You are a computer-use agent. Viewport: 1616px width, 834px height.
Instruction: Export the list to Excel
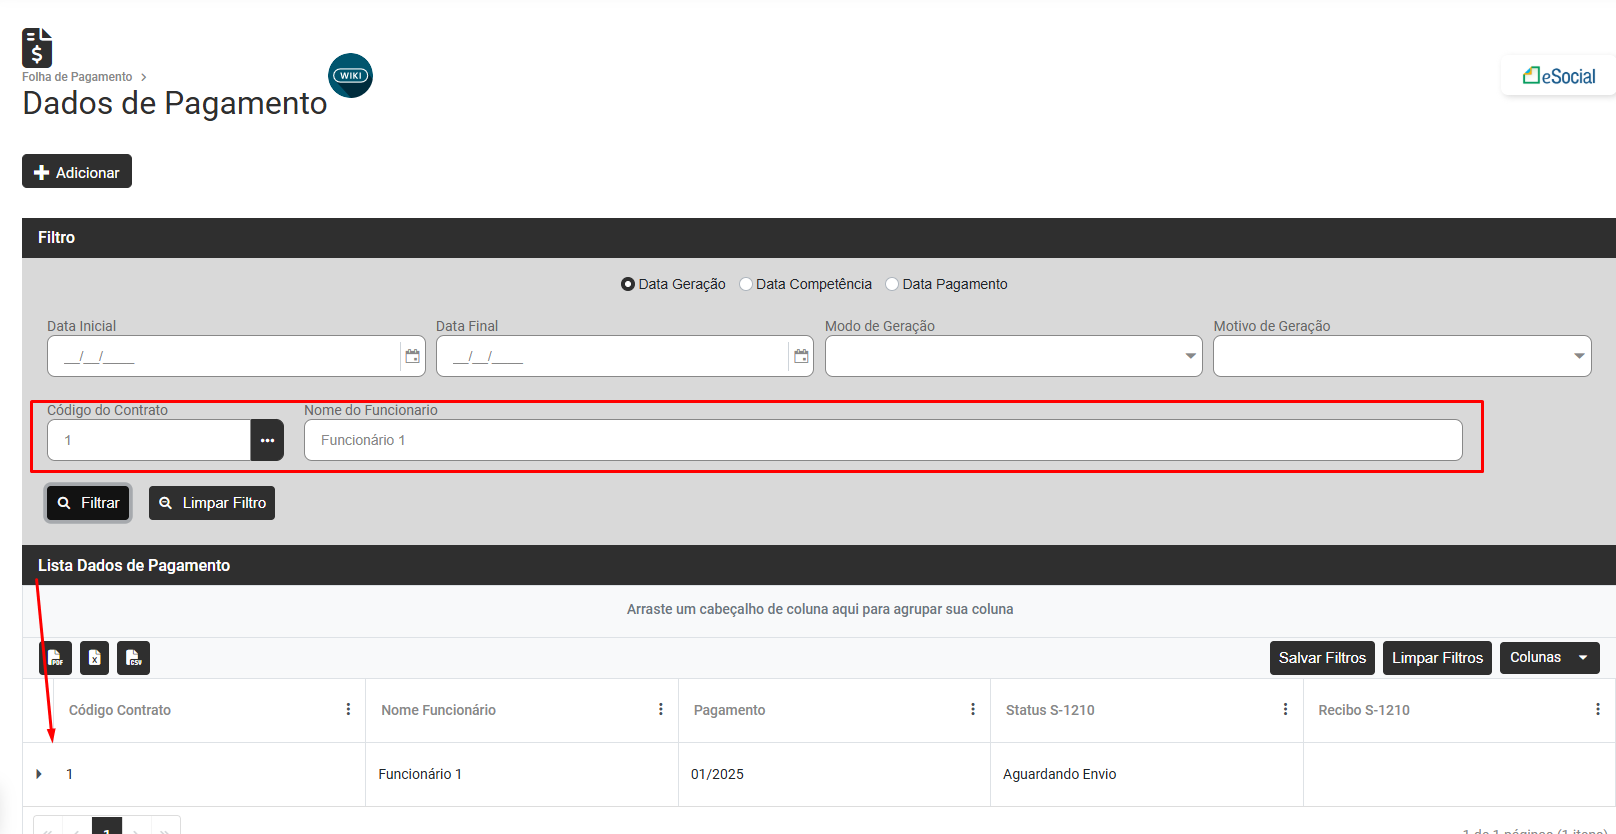(94, 658)
